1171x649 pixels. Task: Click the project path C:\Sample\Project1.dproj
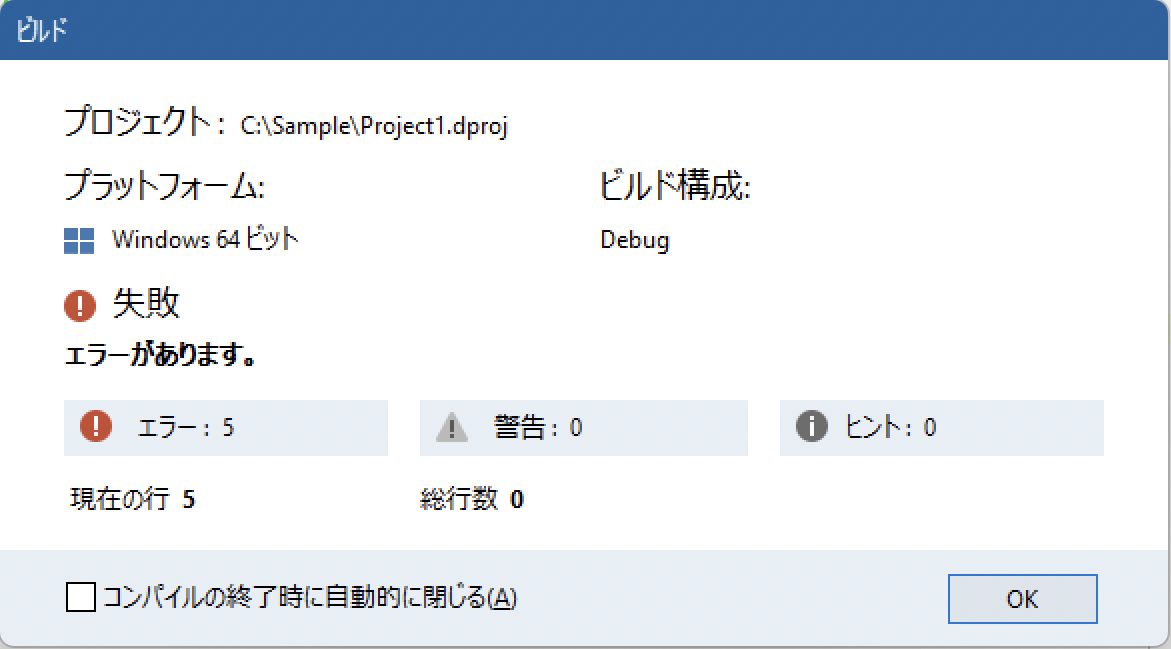point(374,126)
